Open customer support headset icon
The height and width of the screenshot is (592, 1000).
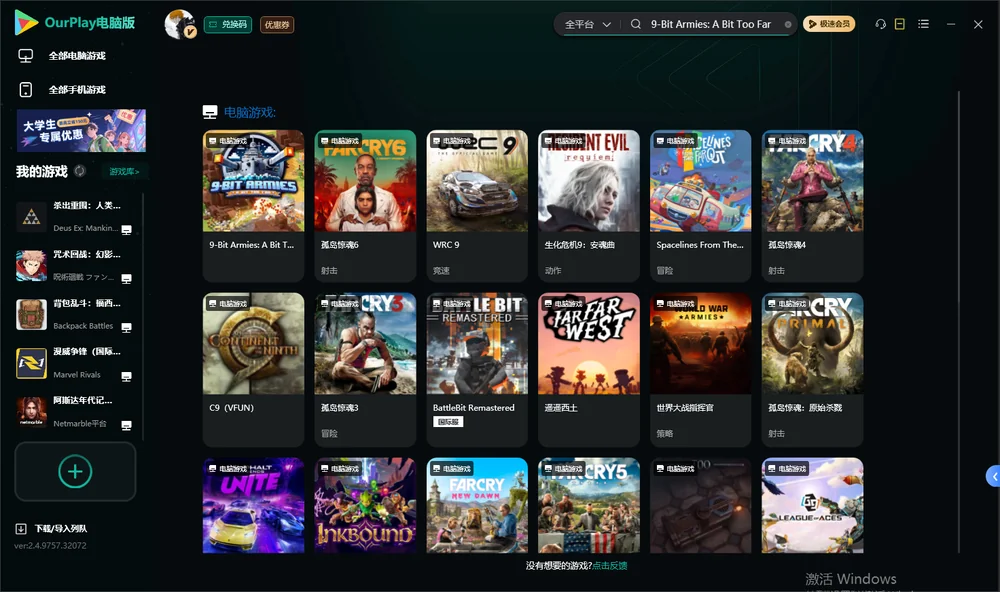tap(880, 24)
